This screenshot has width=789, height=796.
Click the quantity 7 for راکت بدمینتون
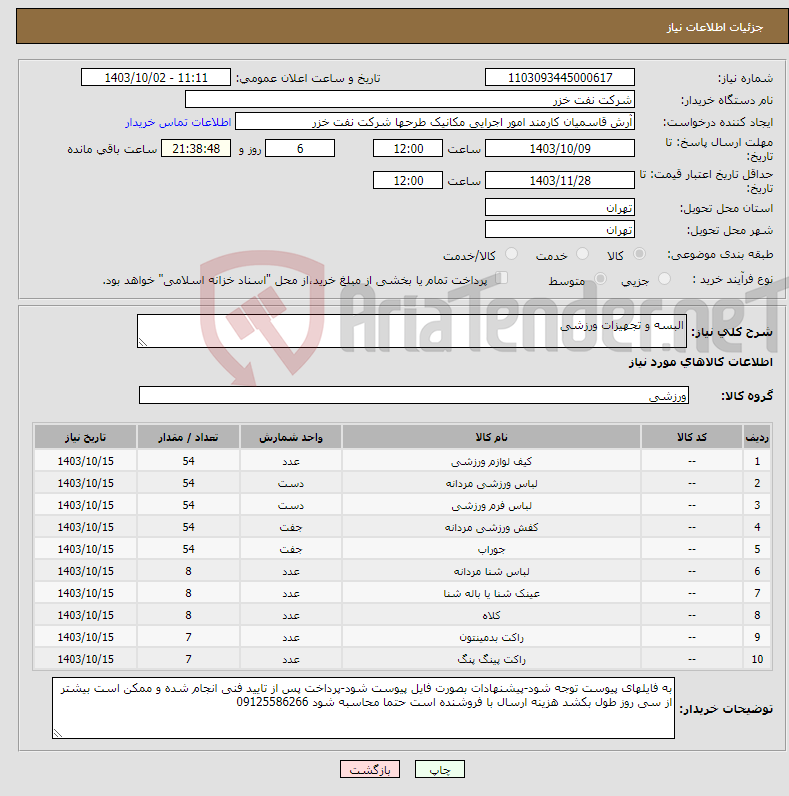click(188, 637)
